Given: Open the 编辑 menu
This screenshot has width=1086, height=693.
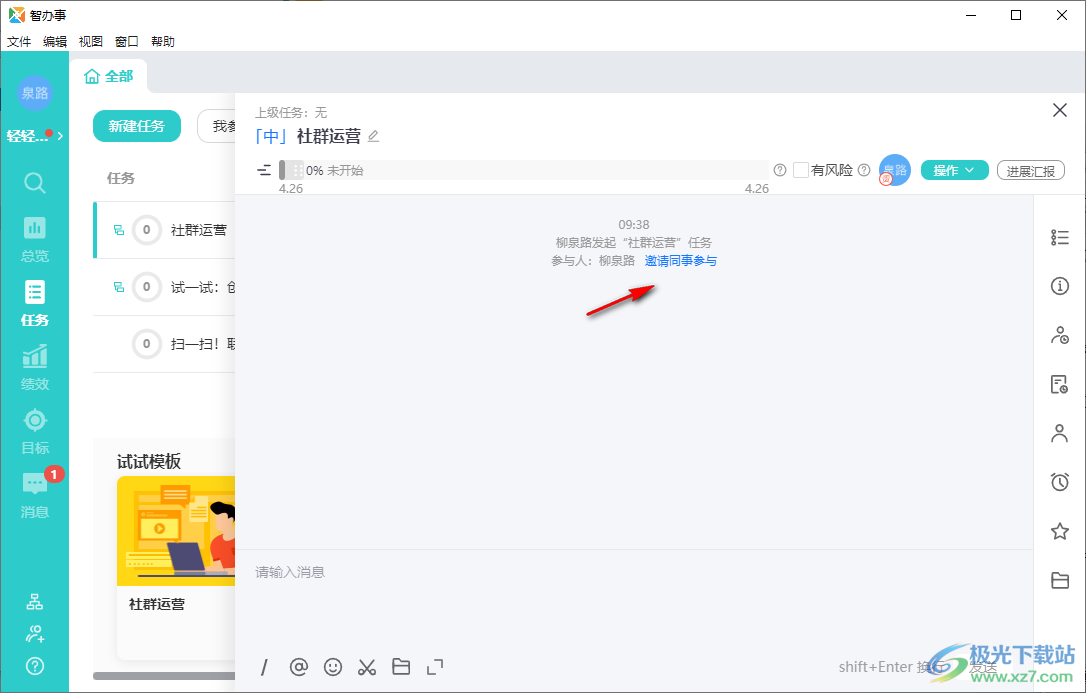Looking at the screenshot, I should (x=55, y=42).
